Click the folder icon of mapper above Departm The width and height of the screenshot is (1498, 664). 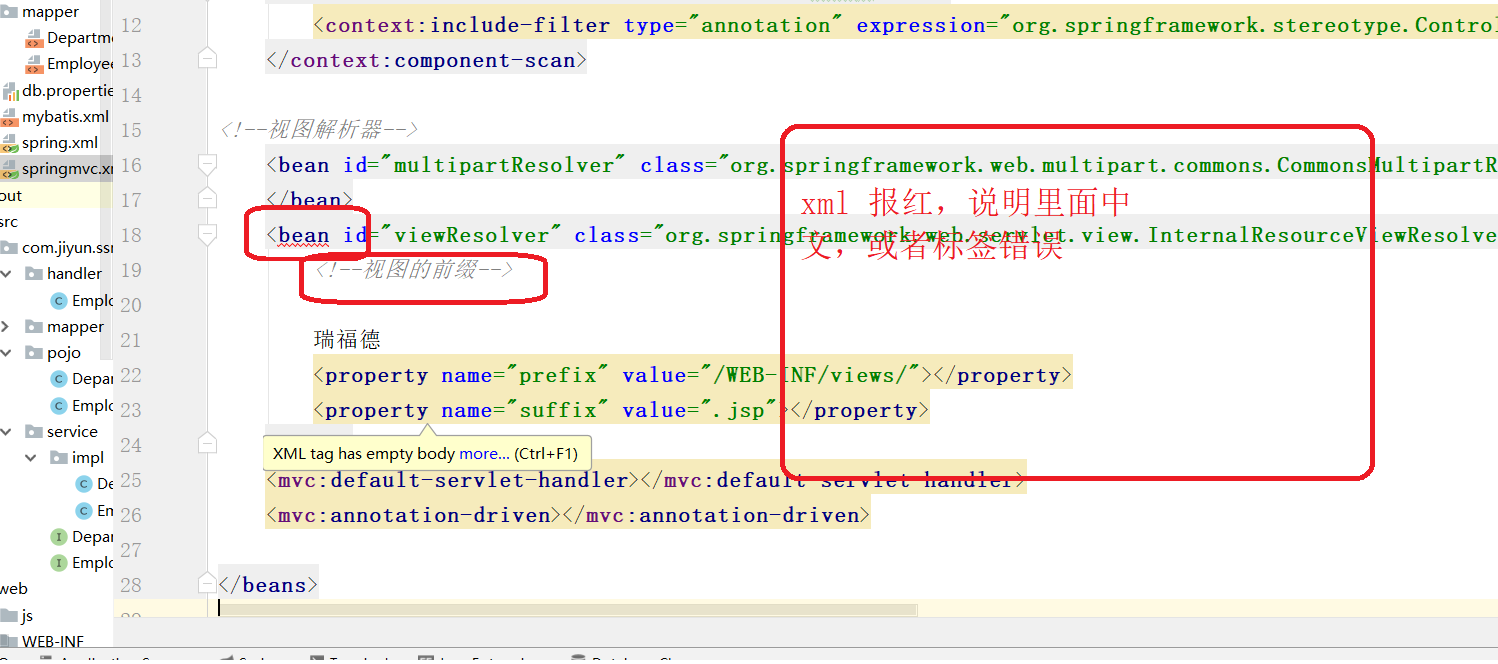tap(10, 13)
